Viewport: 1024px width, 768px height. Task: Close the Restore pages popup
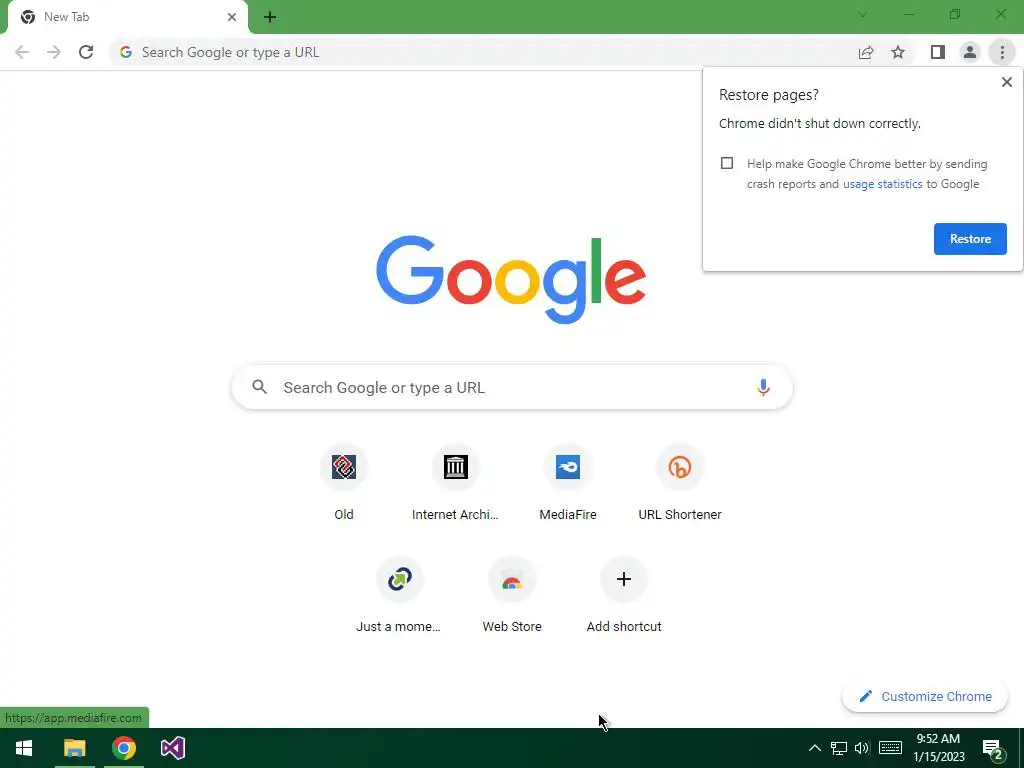1006,82
